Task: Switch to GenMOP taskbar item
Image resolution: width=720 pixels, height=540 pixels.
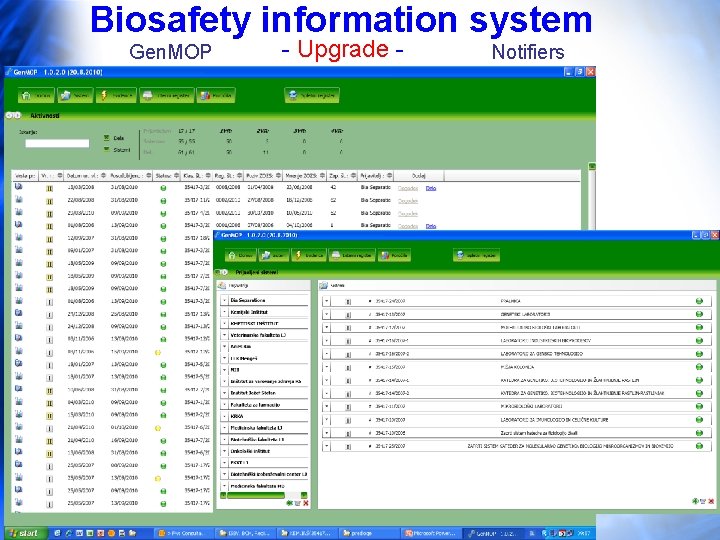Action: pos(491,533)
